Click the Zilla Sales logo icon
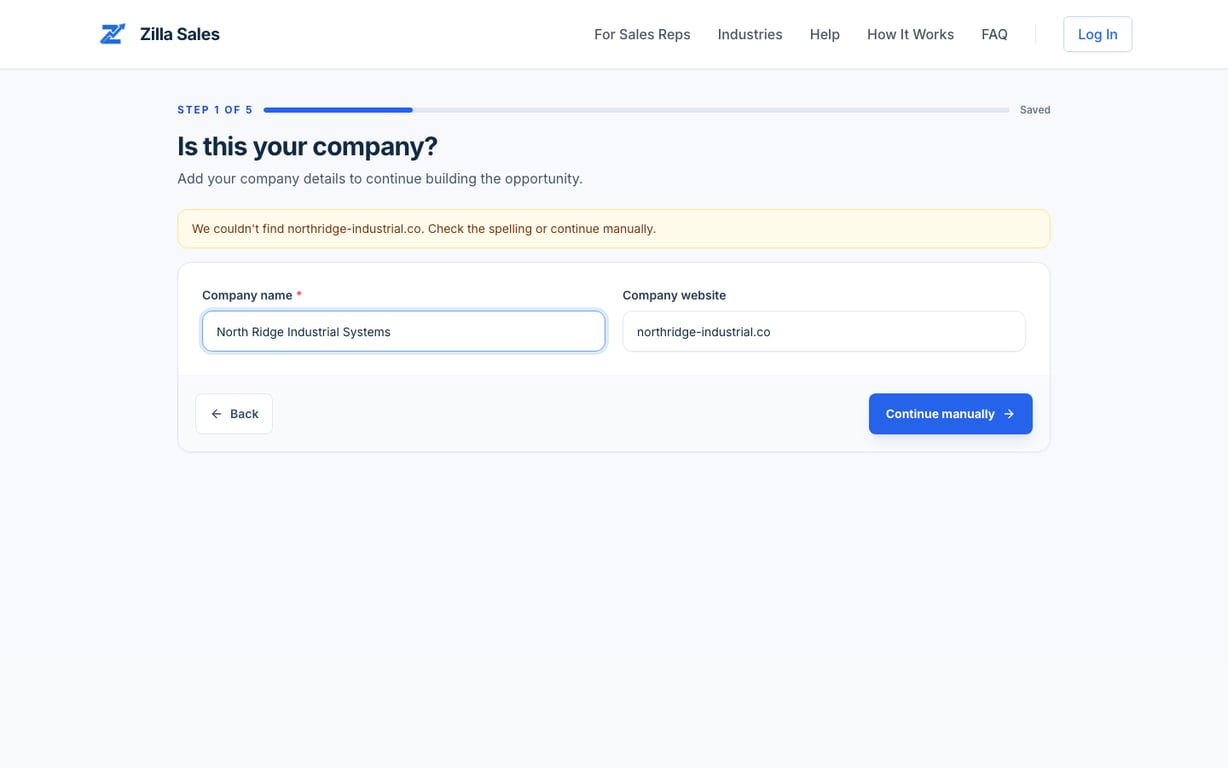 (113, 34)
